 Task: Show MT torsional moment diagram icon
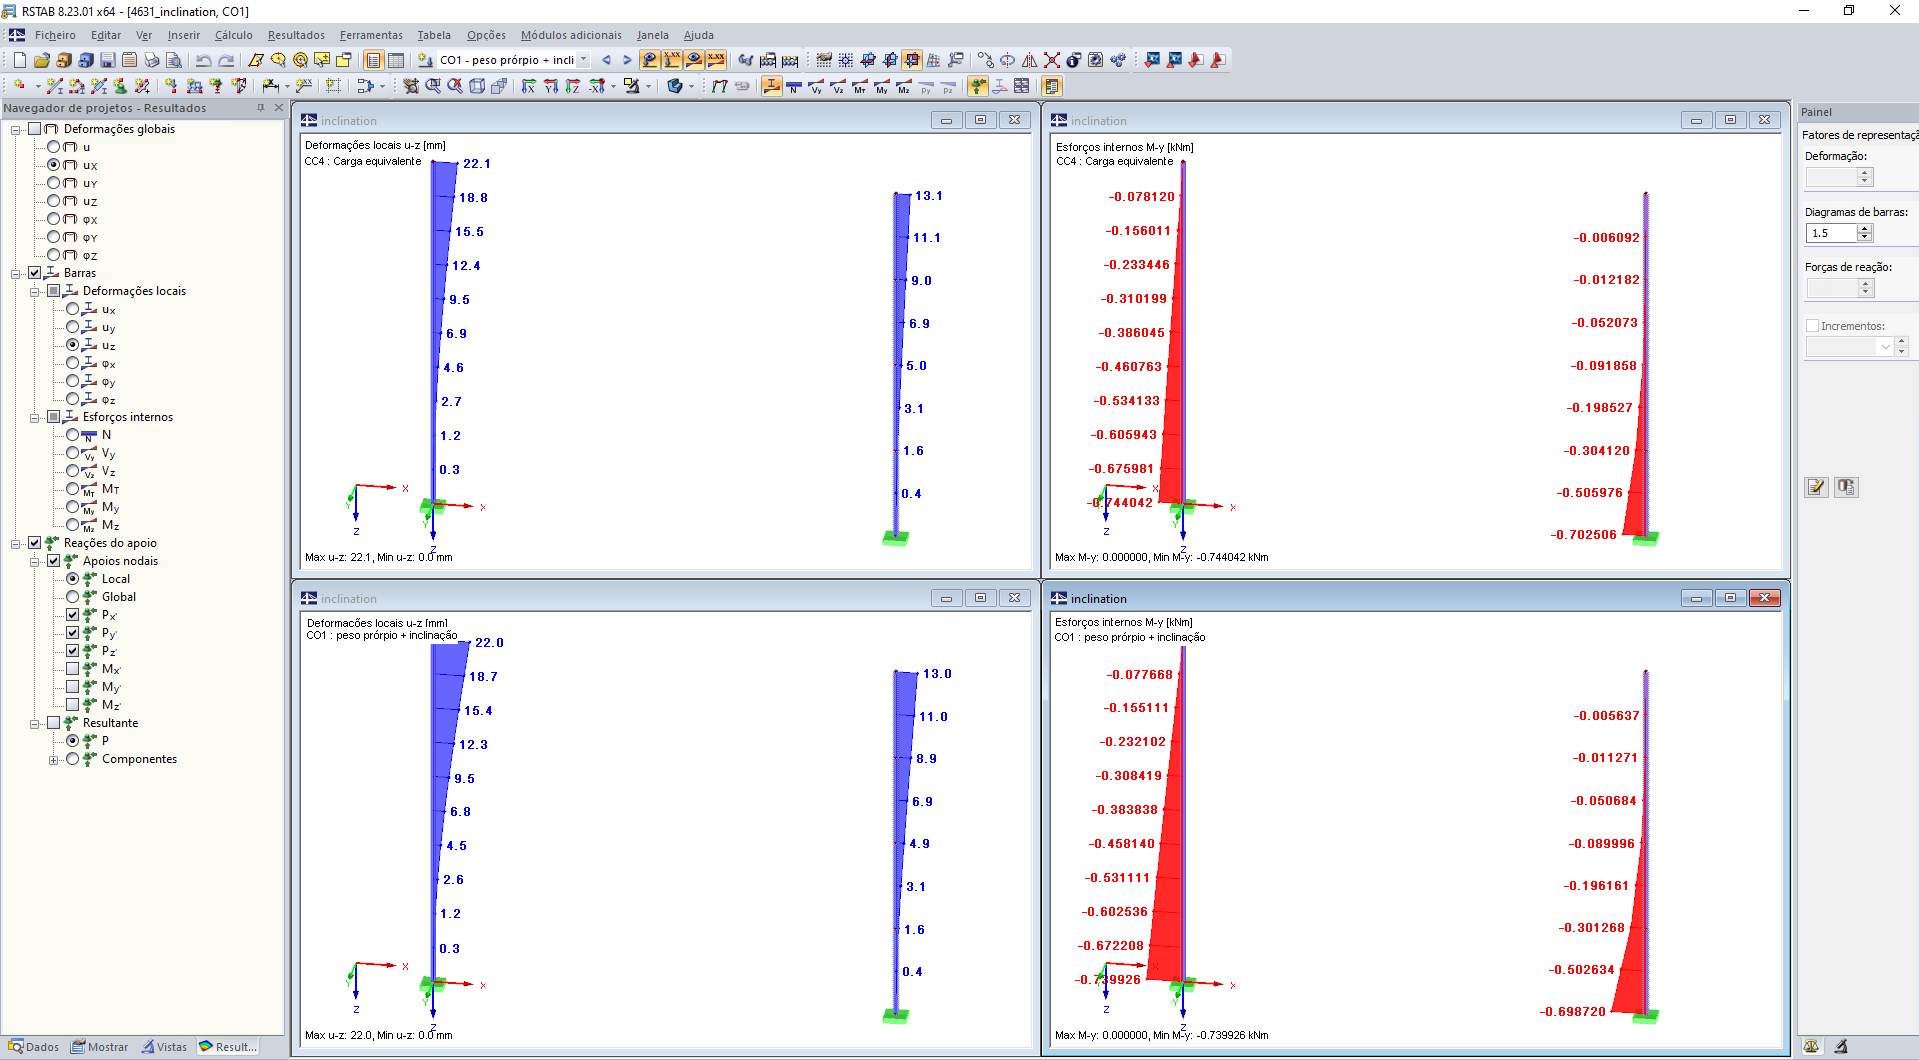point(860,86)
